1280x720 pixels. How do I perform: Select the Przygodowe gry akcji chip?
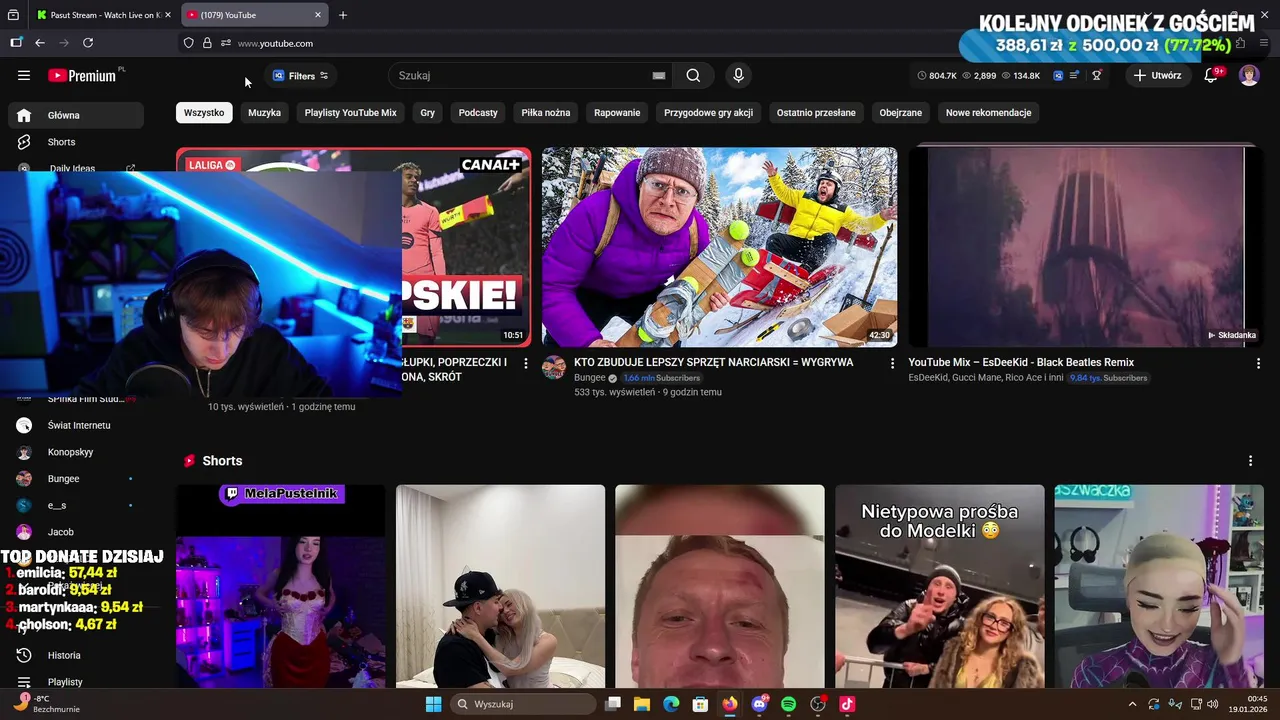point(708,113)
